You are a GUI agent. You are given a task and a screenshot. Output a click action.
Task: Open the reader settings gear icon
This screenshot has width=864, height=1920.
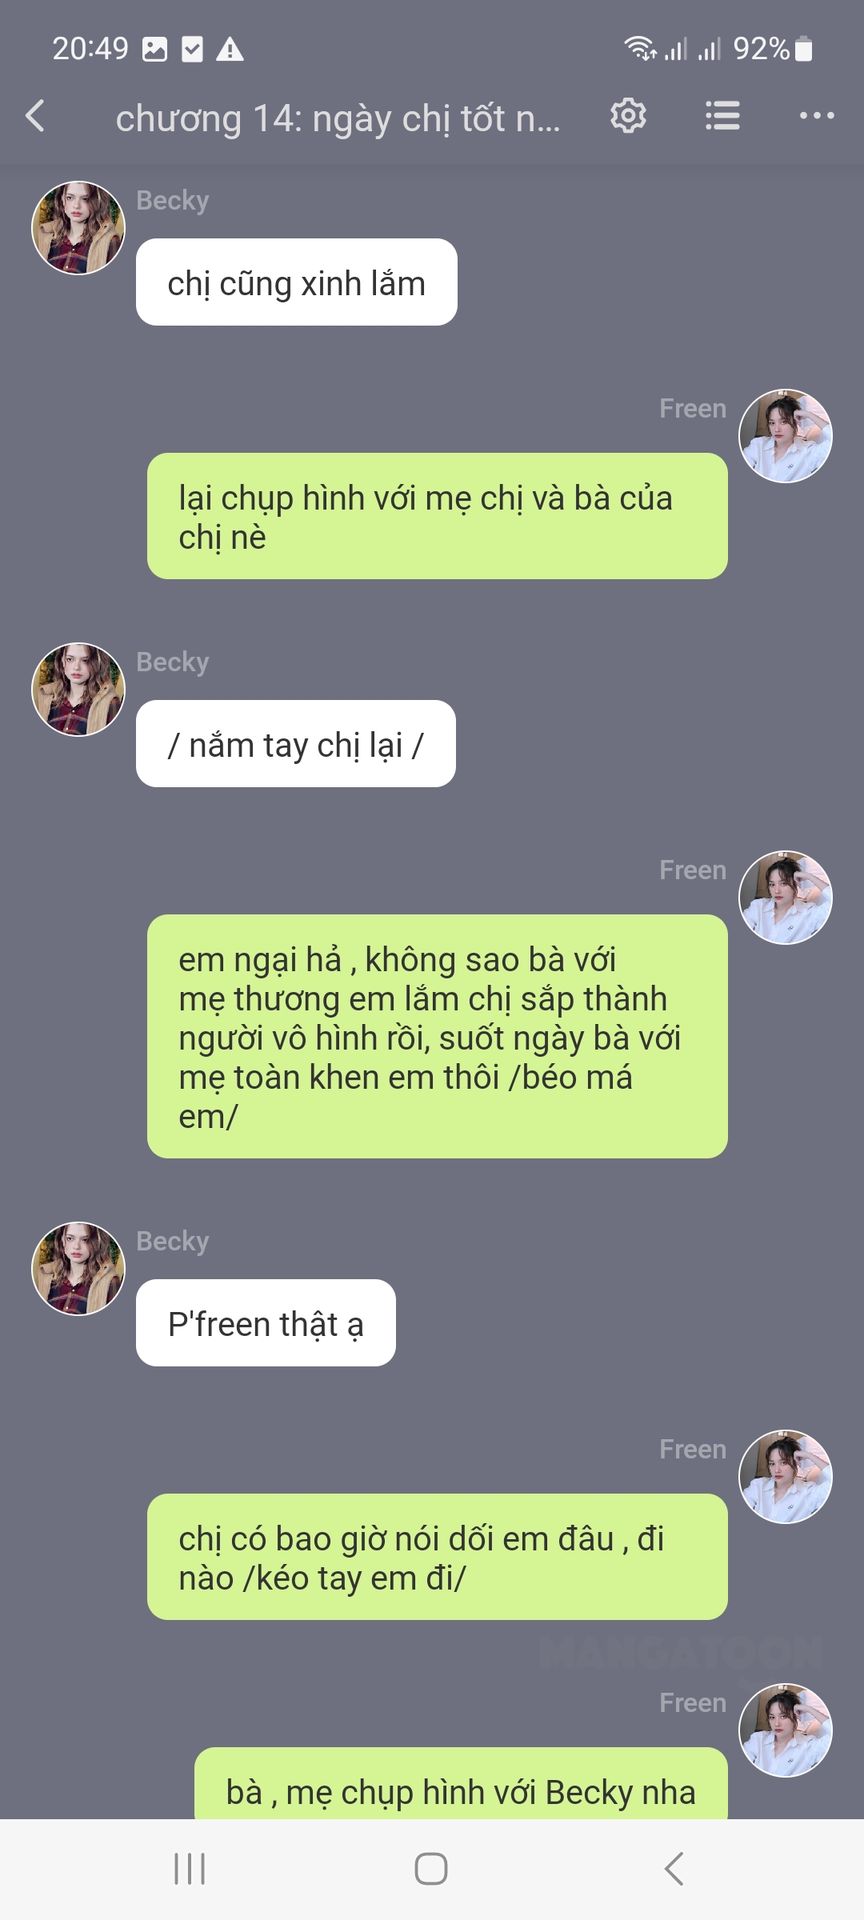coord(628,116)
